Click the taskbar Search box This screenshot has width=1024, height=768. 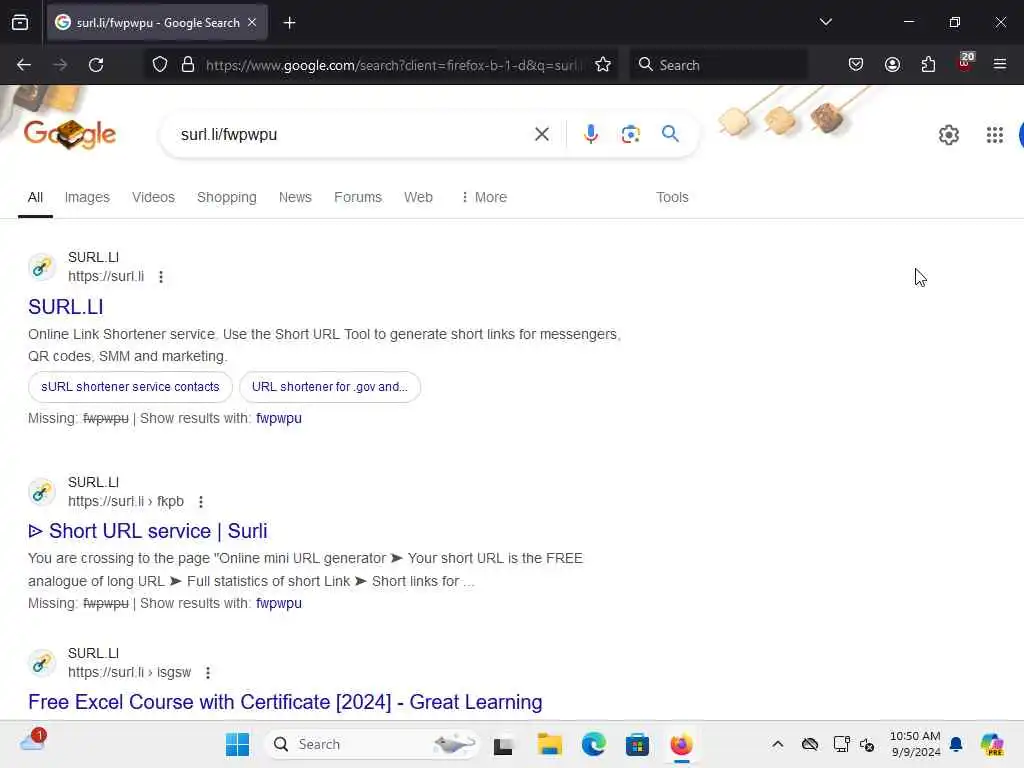point(372,744)
